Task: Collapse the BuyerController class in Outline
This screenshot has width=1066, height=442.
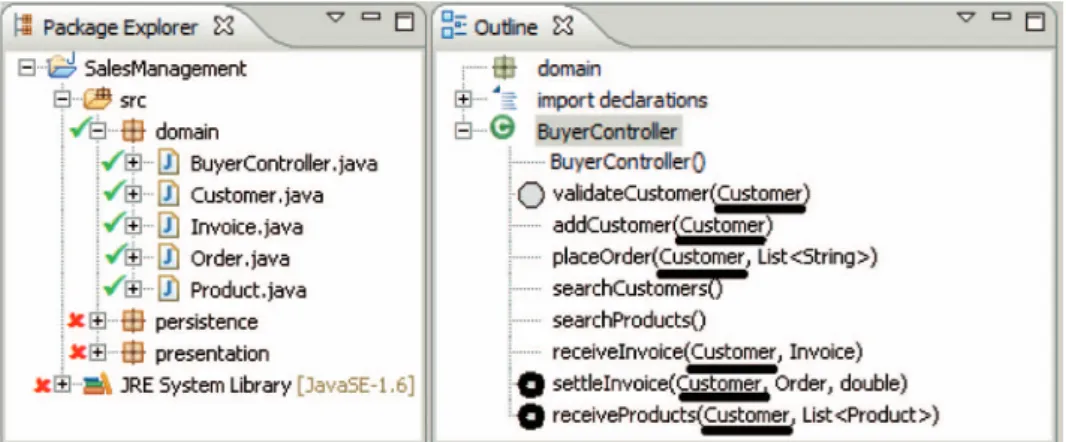Action: point(464,132)
